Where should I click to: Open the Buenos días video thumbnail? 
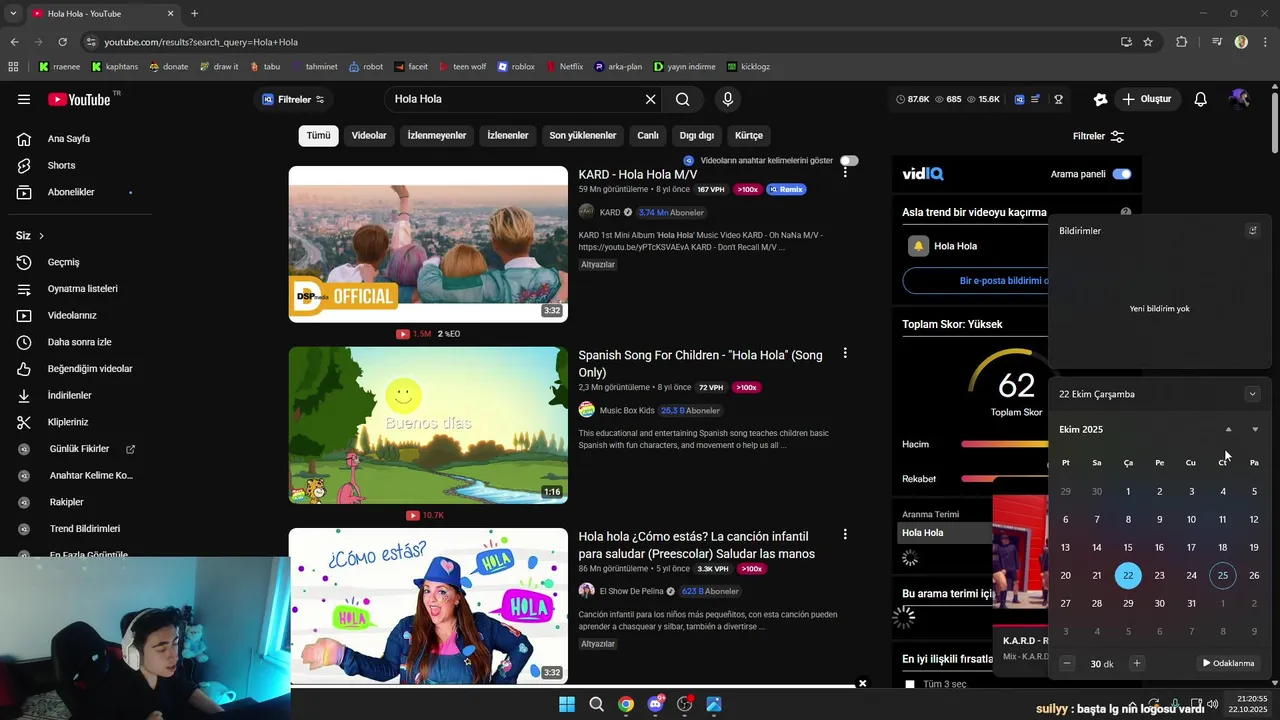pyautogui.click(x=428, y=425)
